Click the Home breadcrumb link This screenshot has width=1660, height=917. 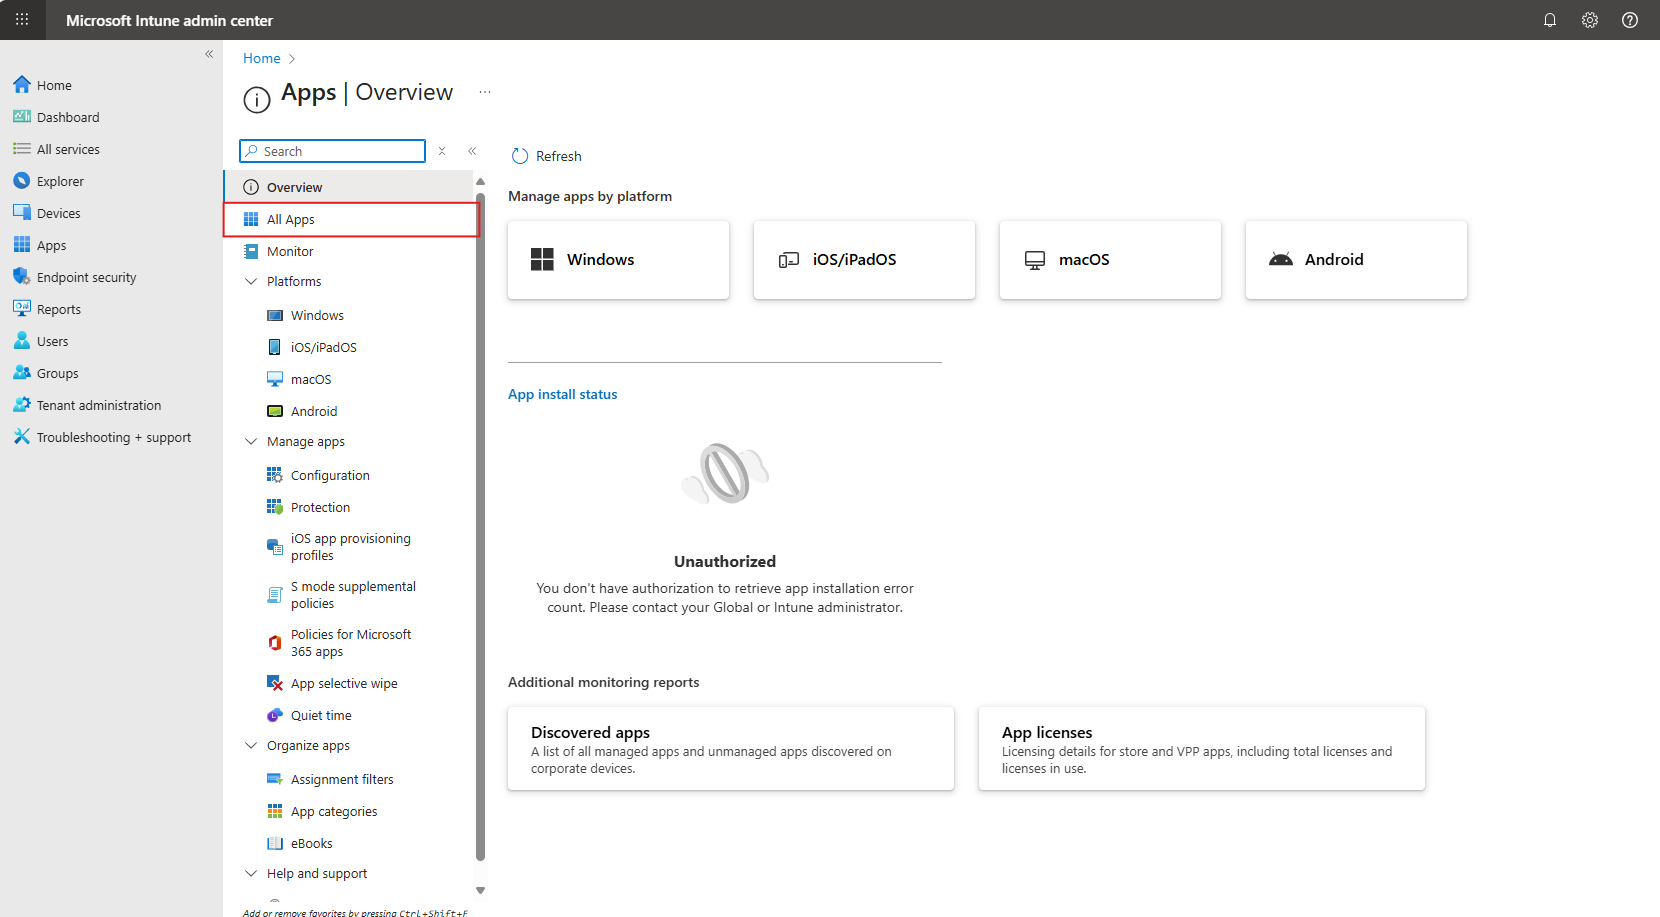[x=262, y=59]
